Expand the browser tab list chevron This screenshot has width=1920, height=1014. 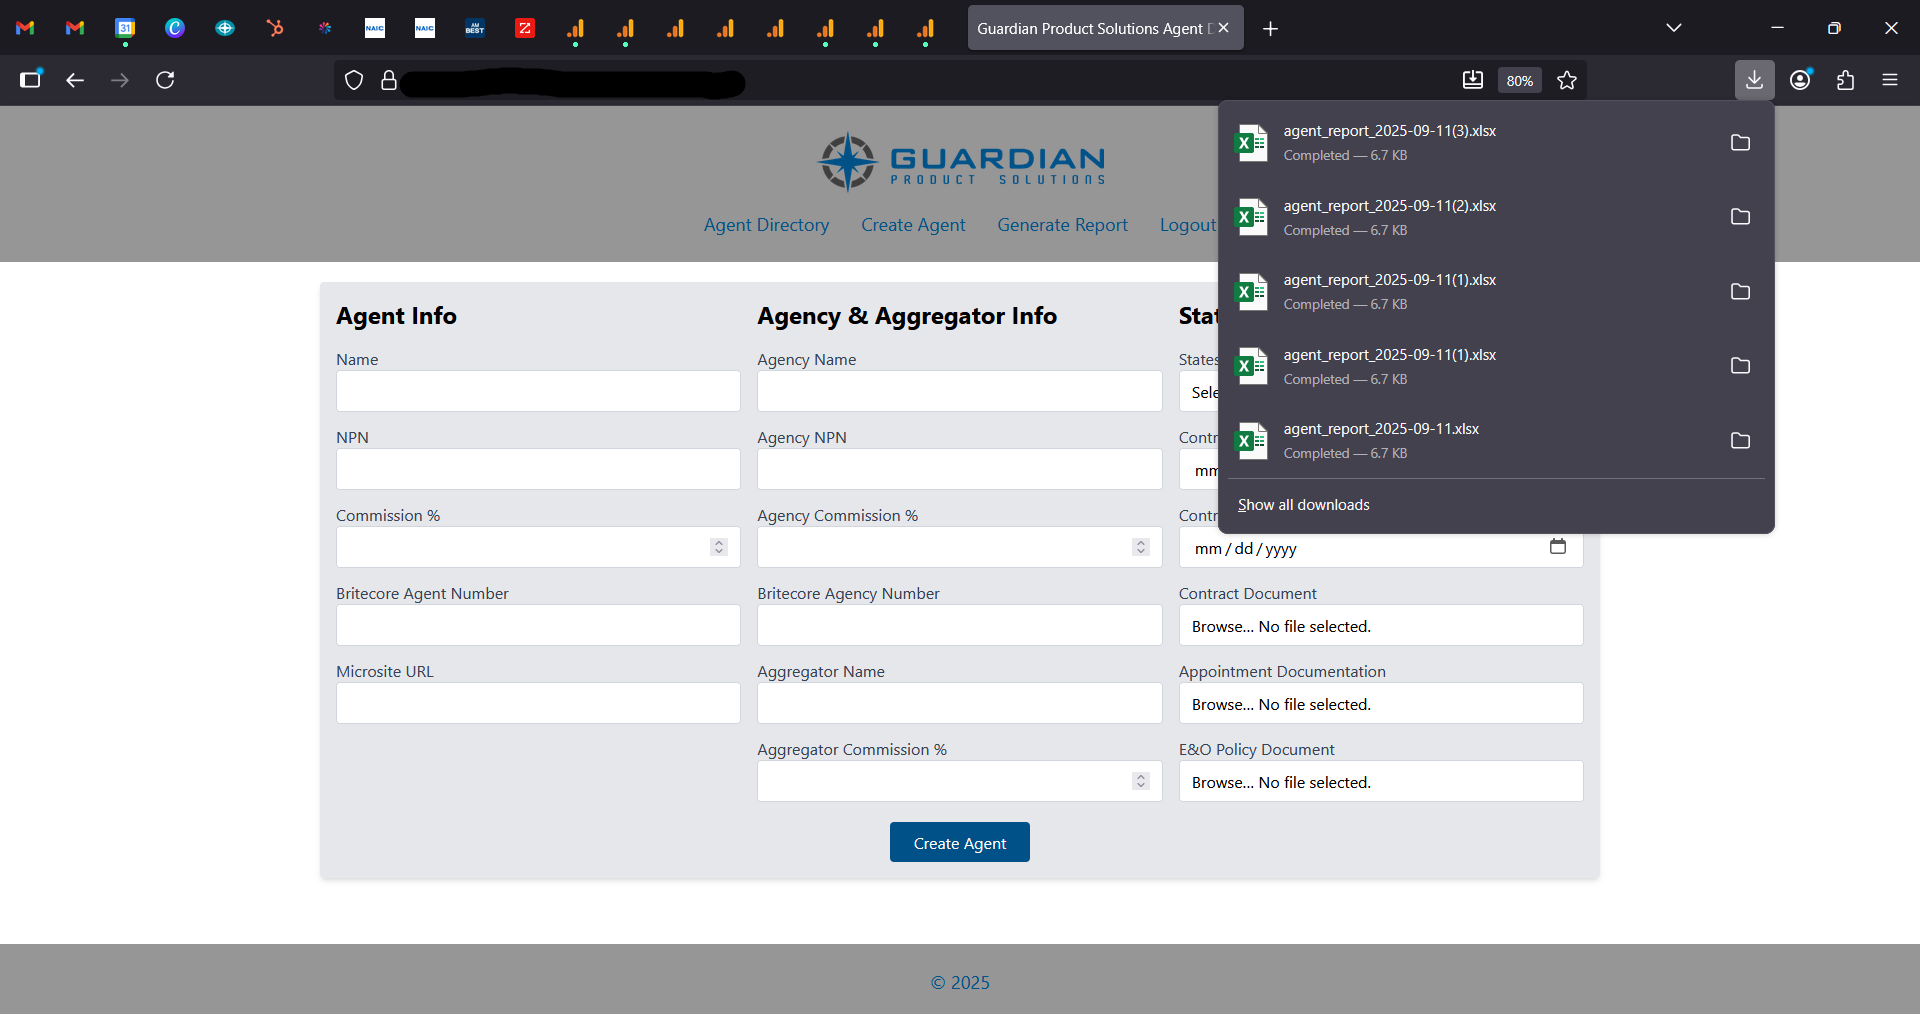click(x=1673, y=28)
